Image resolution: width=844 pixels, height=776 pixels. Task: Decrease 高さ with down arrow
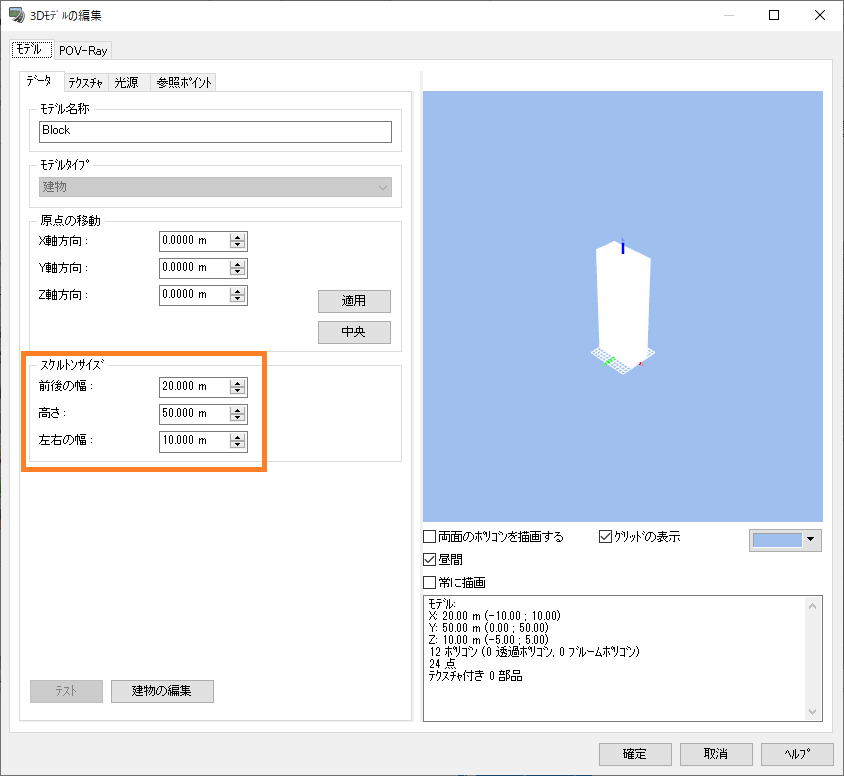point(237,418)
